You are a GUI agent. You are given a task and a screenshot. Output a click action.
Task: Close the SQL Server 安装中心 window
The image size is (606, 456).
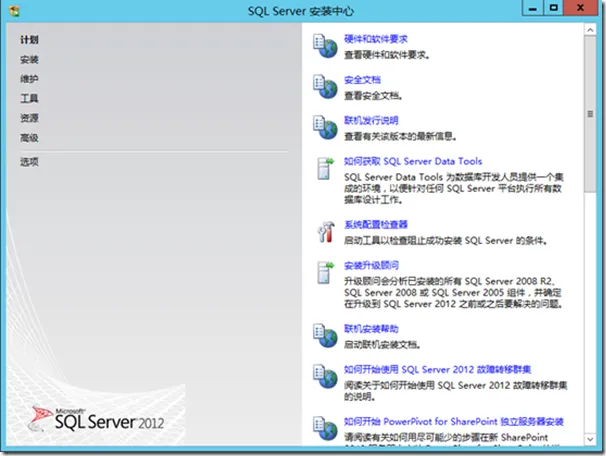580,8
